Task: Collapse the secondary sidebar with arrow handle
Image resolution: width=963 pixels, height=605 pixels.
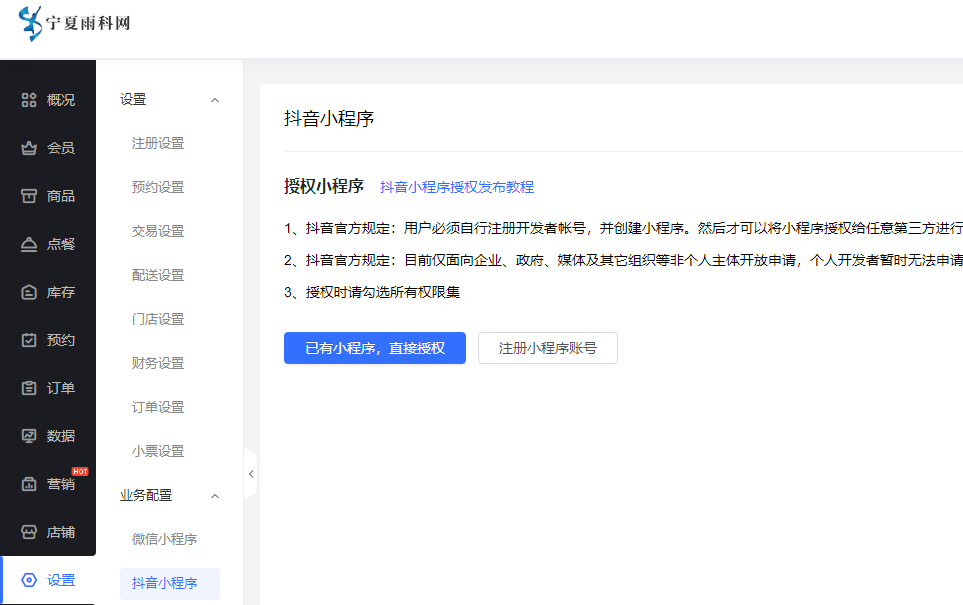Action: (x=251, y=474)
